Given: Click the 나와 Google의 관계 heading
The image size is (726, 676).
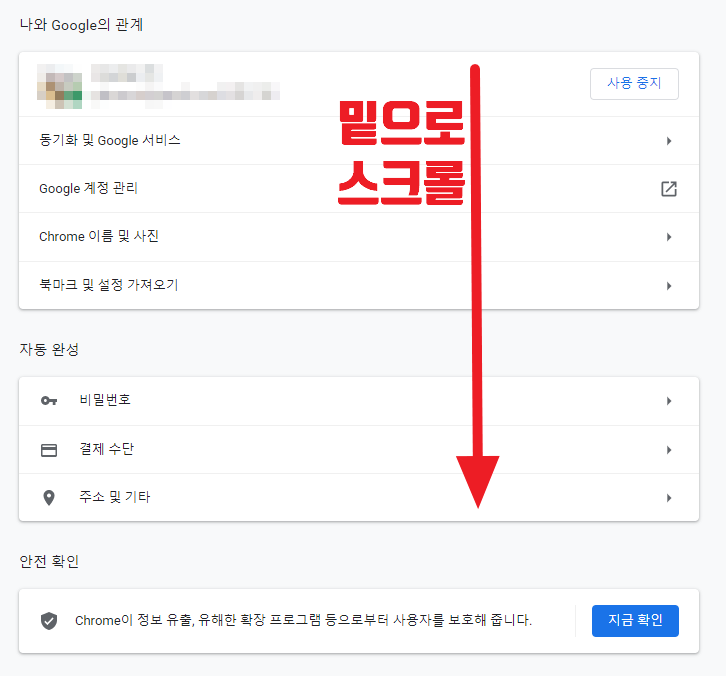Looking at the screenshot, I should click(x=81, y=25).
